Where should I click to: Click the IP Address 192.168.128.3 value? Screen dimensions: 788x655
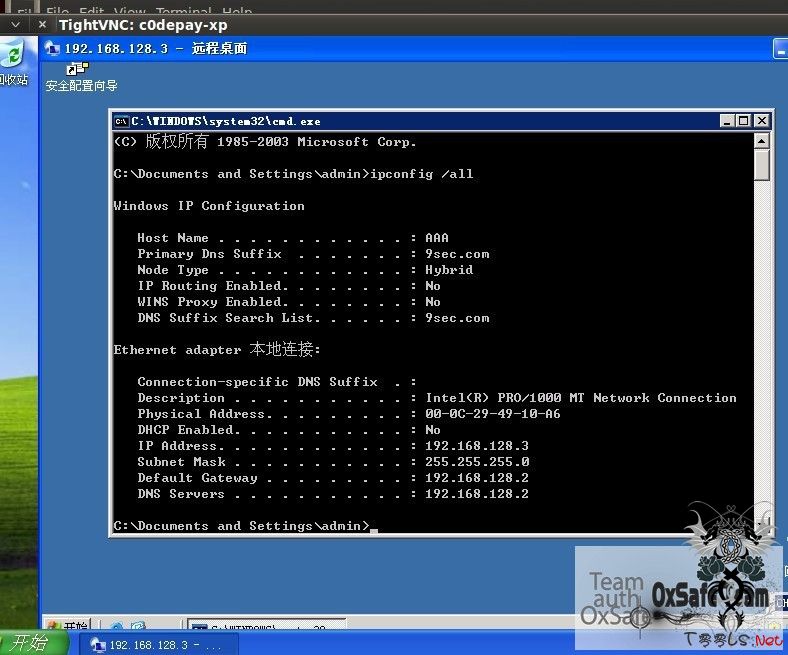[477, 446]
